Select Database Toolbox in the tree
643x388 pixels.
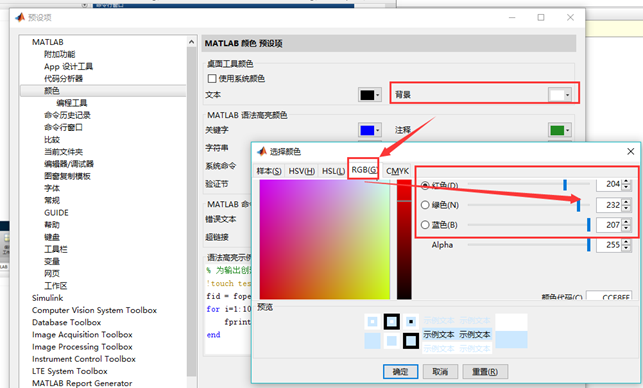[x=66, y=322]
